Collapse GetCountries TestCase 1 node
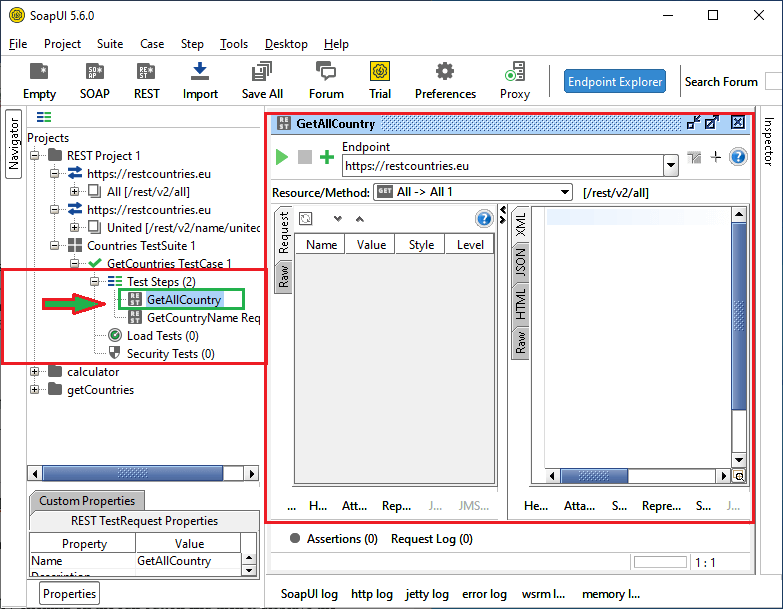This screenshot has height=609, width=783. coord(74,263)
